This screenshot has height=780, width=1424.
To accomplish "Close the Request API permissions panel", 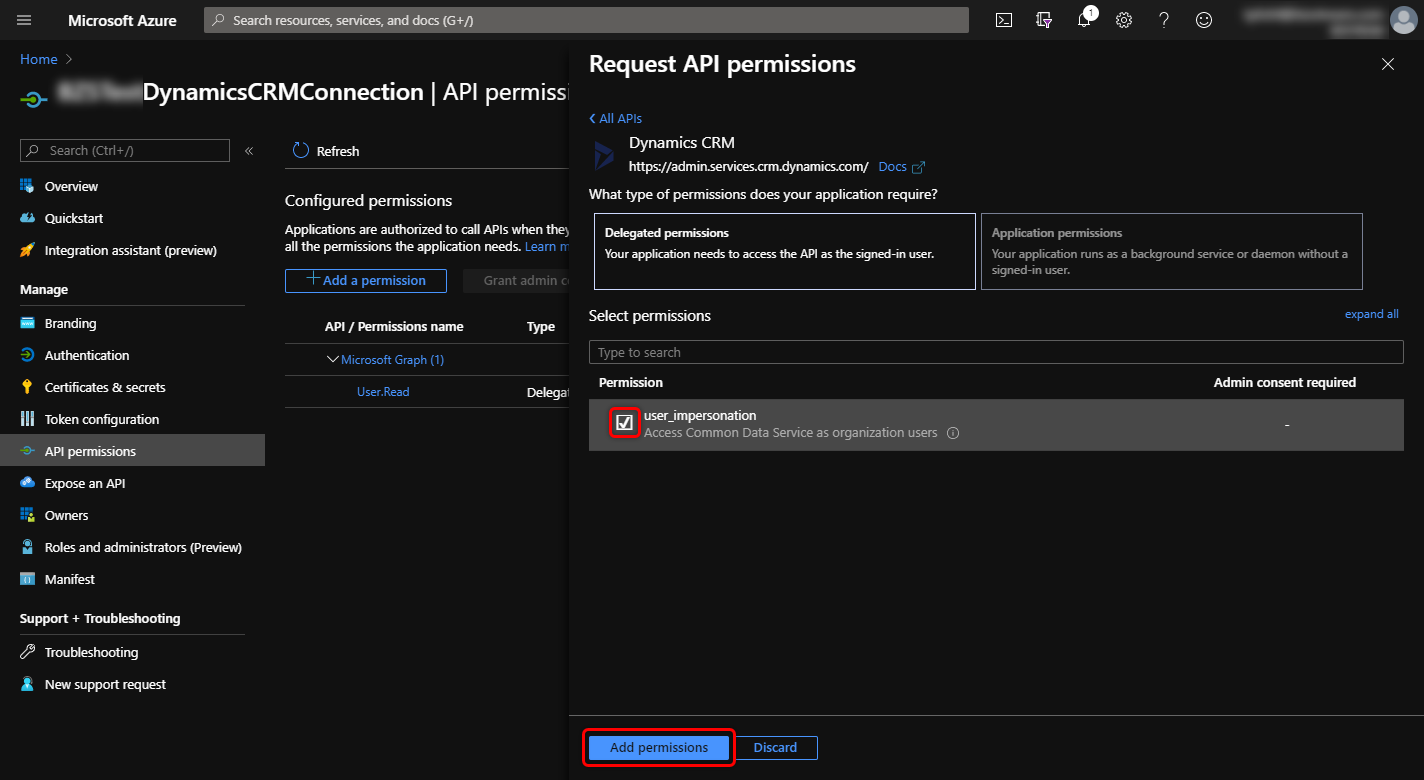I will tap(1387, 64).
